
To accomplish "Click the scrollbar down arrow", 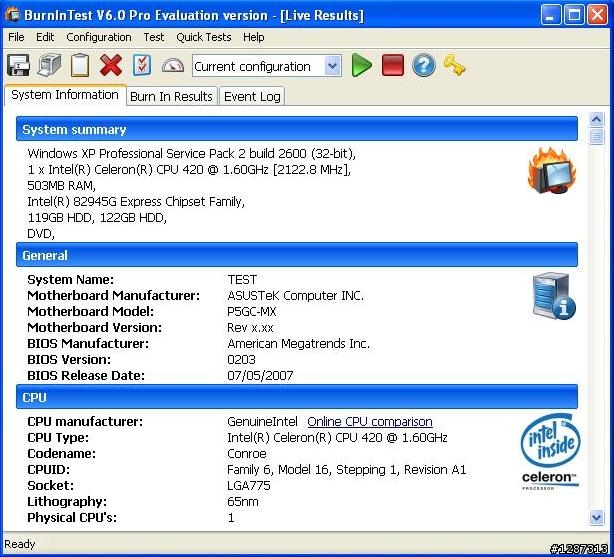I will pos(596,517).
